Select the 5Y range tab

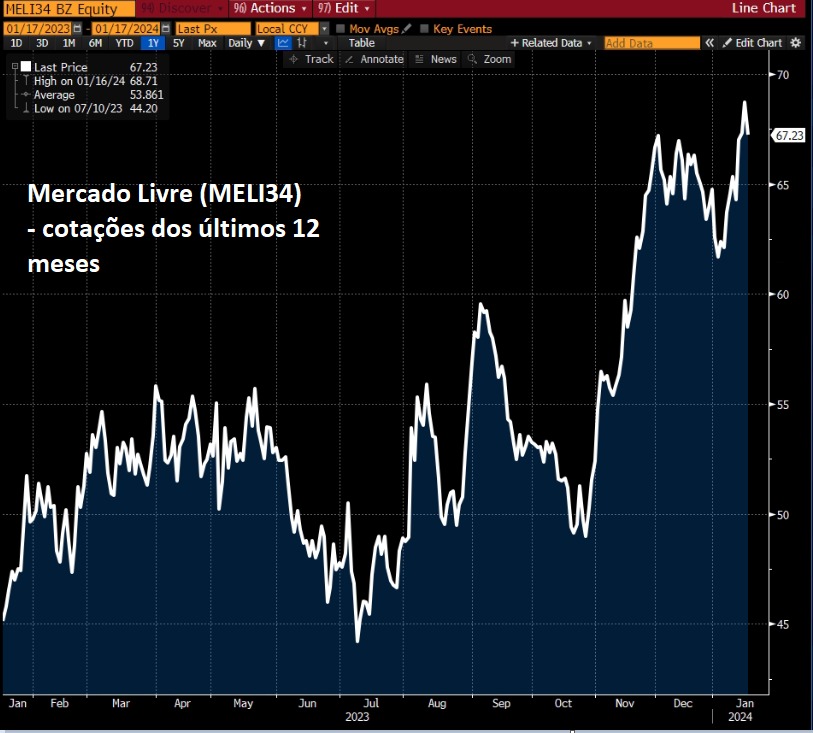coord(179,43)
